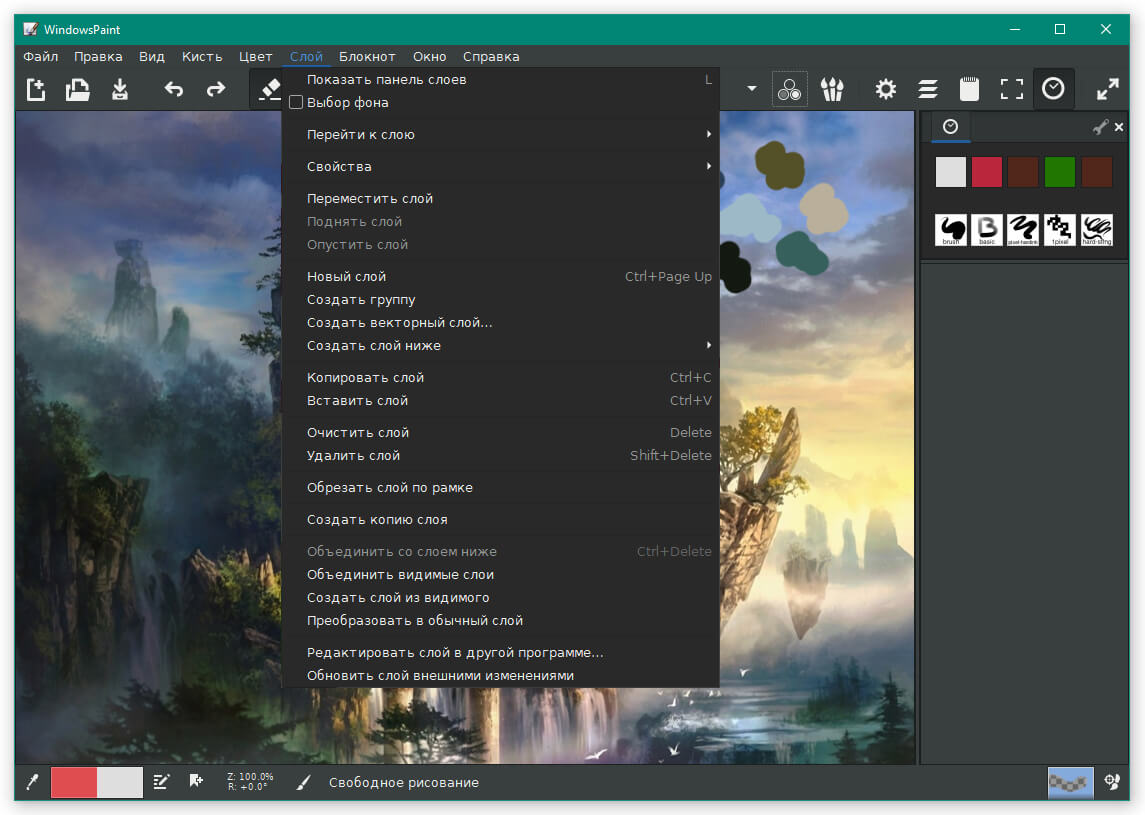The width and height of the screenshot is (1145, 815).
Task: Select the Eraser tool in the toolbar
Action: coord(269,90)
